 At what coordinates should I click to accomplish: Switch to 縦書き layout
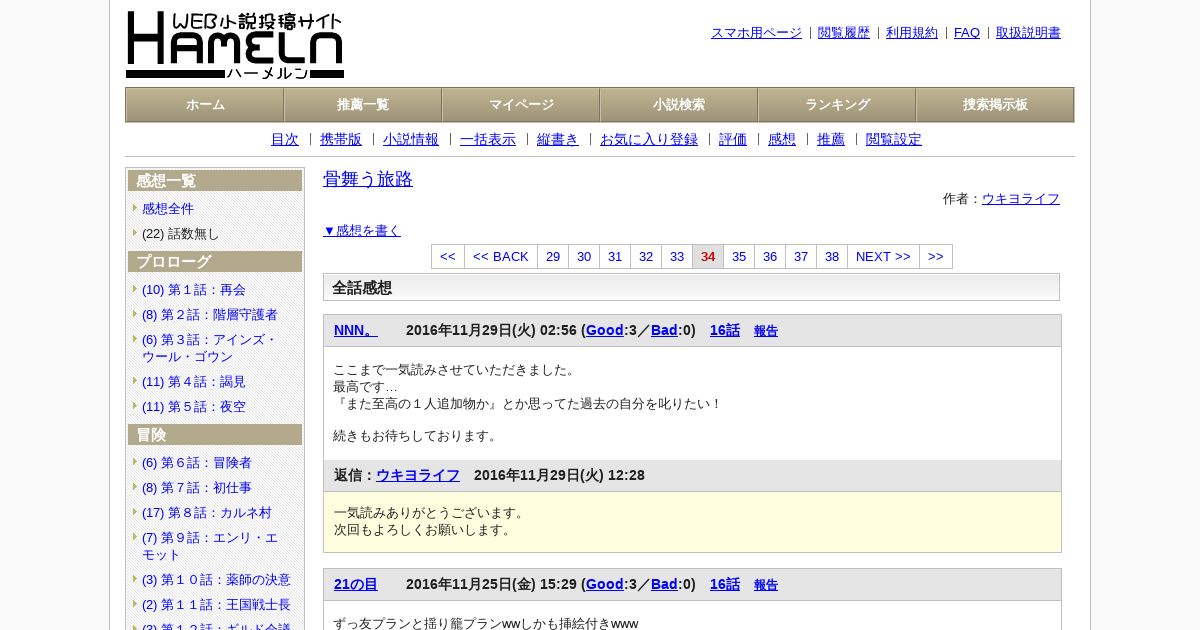[x=558, y=139]
